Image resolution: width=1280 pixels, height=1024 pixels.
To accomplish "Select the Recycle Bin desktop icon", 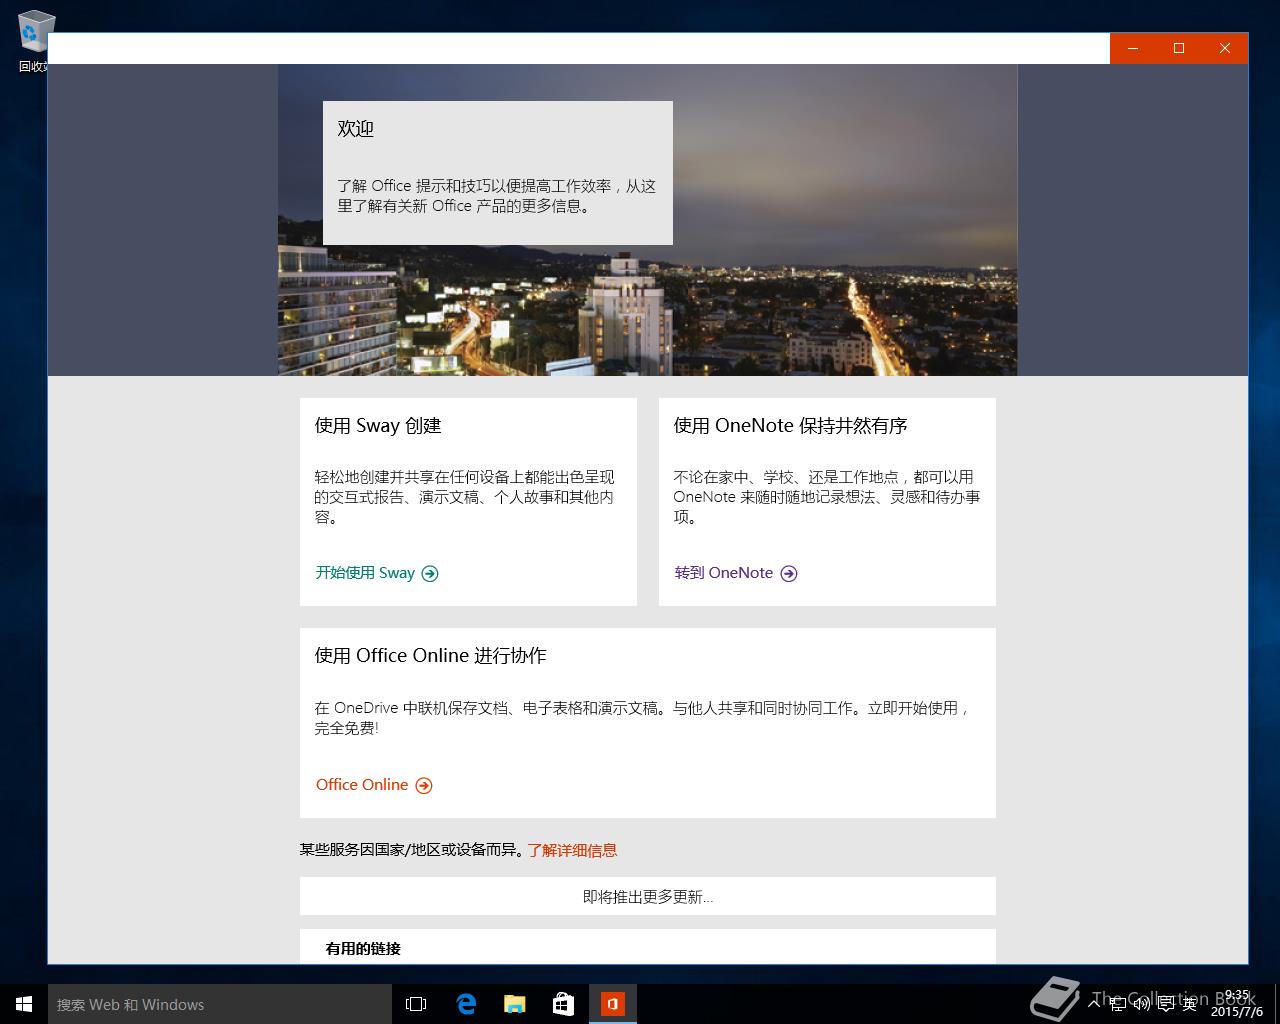I will pos(36,40).
